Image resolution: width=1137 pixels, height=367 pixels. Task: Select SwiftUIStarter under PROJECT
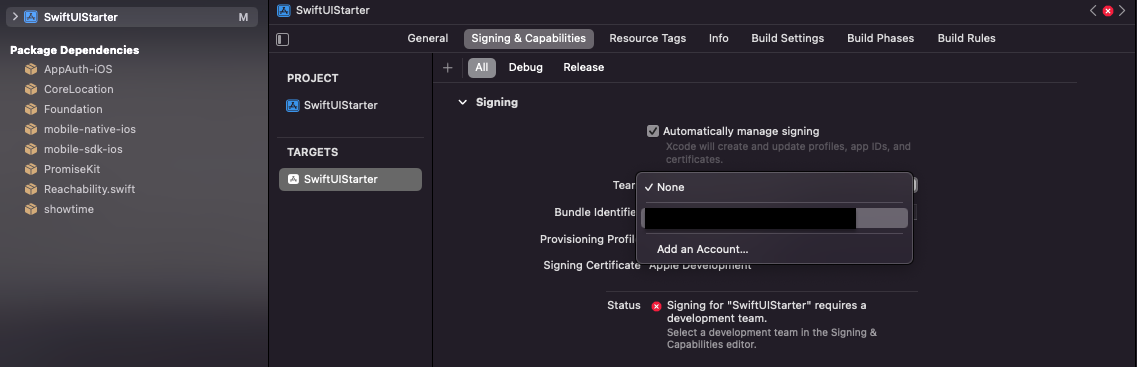(x=340, y=105)
